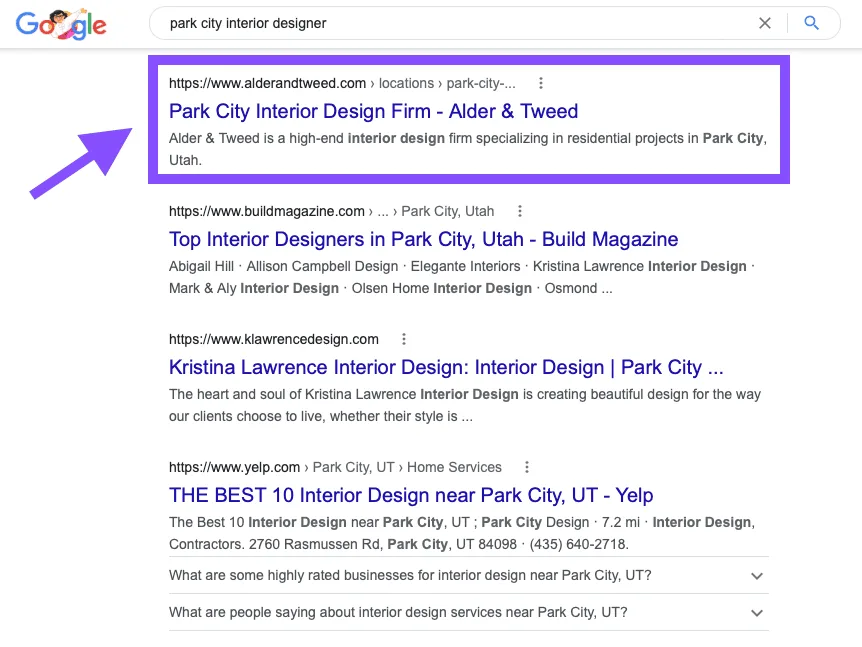862x647 pixels.
Task: Click into the search box text
Action: click(x=248, y=23)
